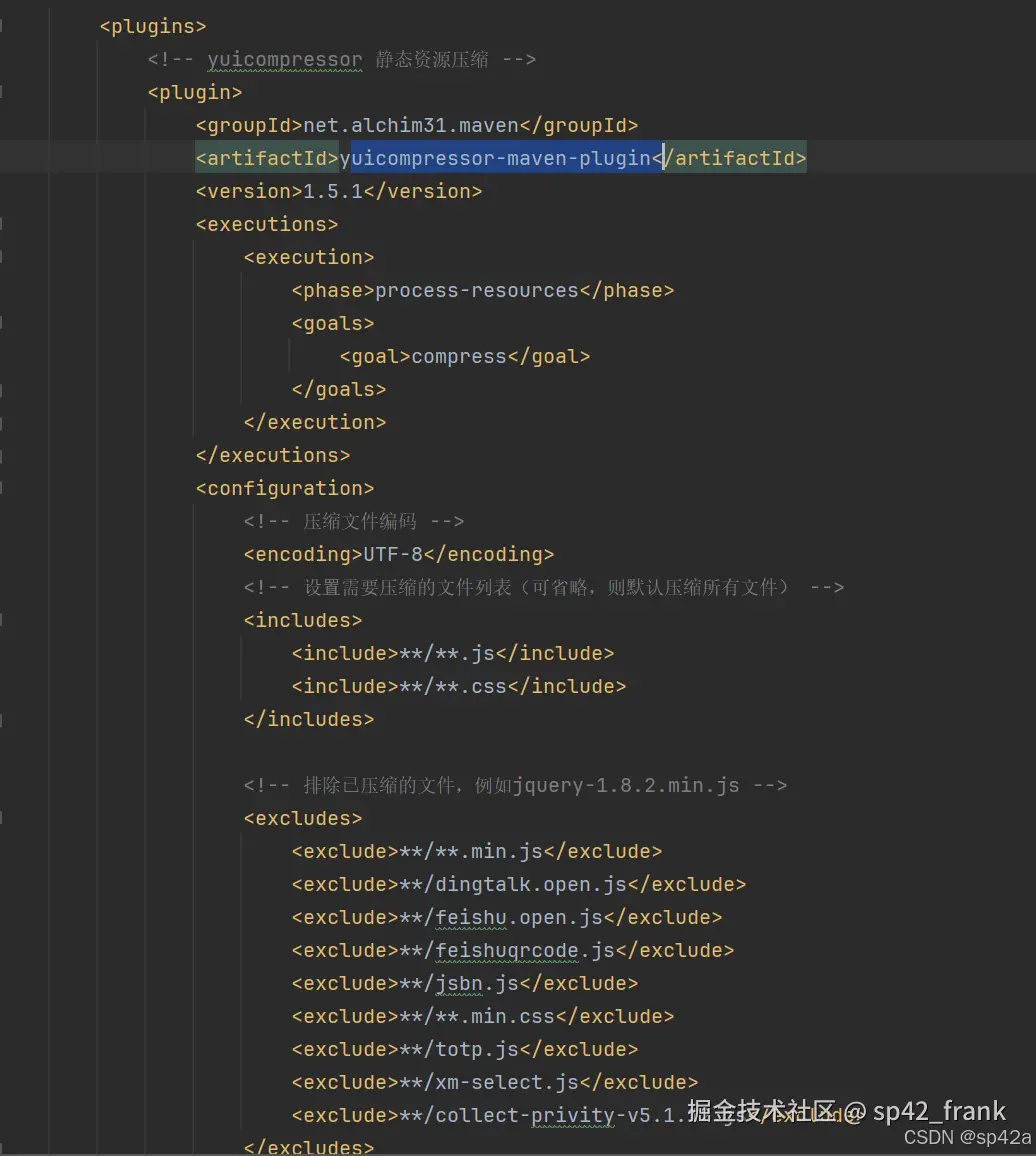1036x1156 pixels.
Task: Click the groupId value net.alchim31.maven
Action: pyautogui.click(x=411, y=125)
